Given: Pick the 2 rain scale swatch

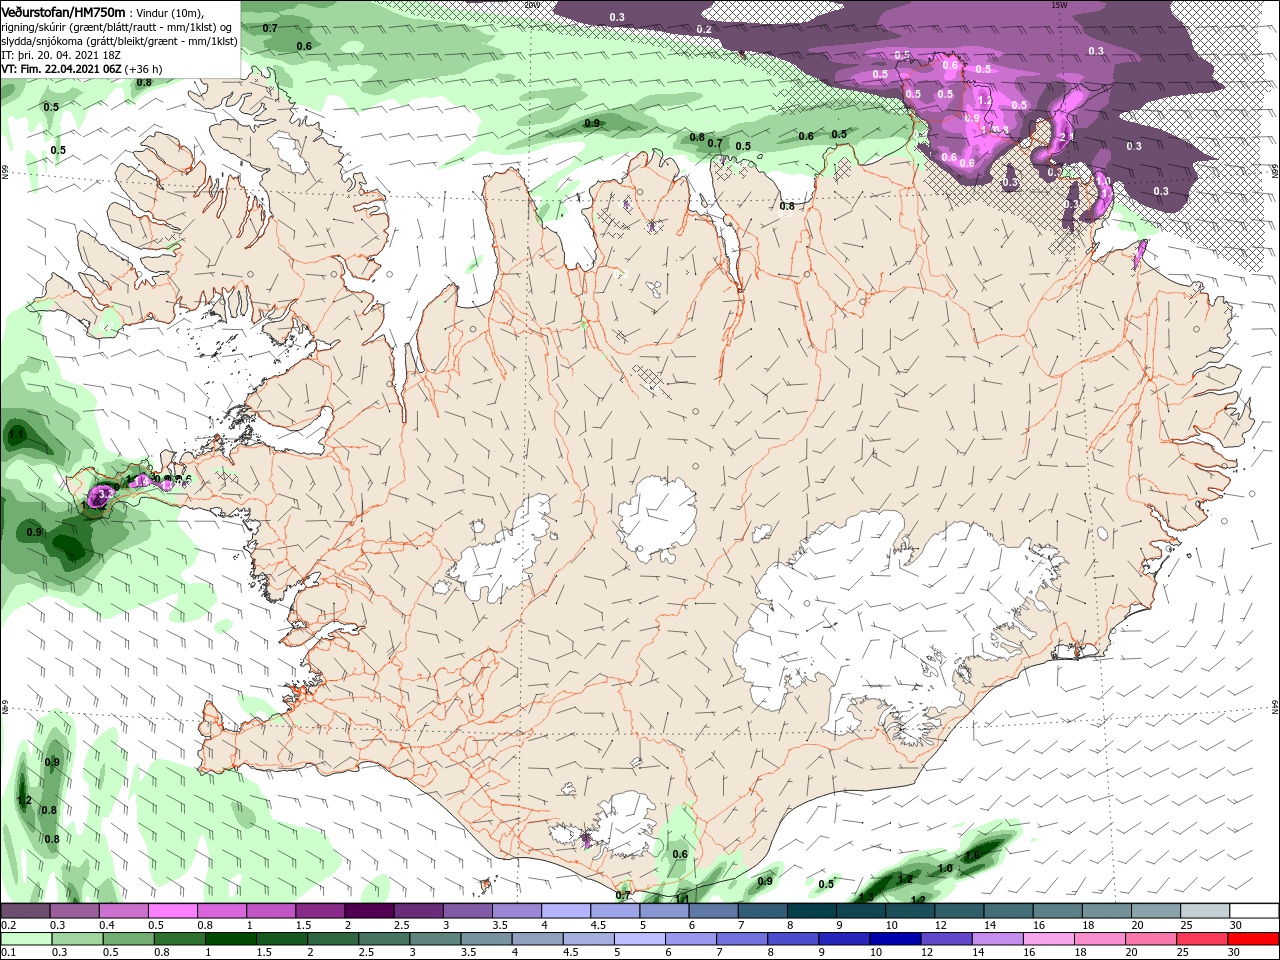Looking at the screenshot, I should pyautogui.click(x=334, y=939).
